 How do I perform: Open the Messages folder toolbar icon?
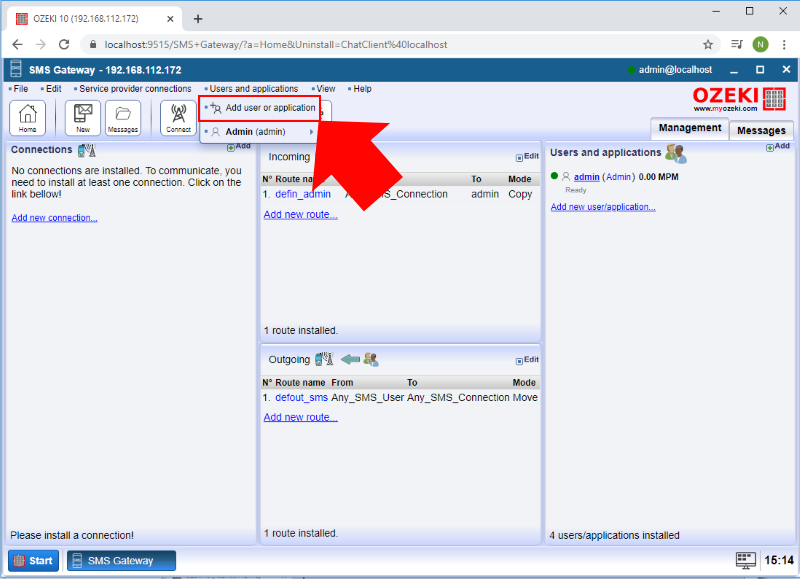coord(123,118)
